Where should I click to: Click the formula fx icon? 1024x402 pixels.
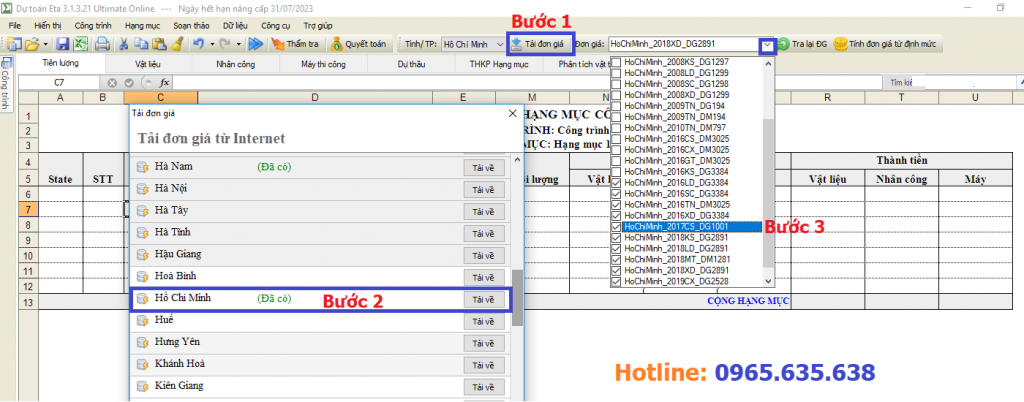(164, 82)
